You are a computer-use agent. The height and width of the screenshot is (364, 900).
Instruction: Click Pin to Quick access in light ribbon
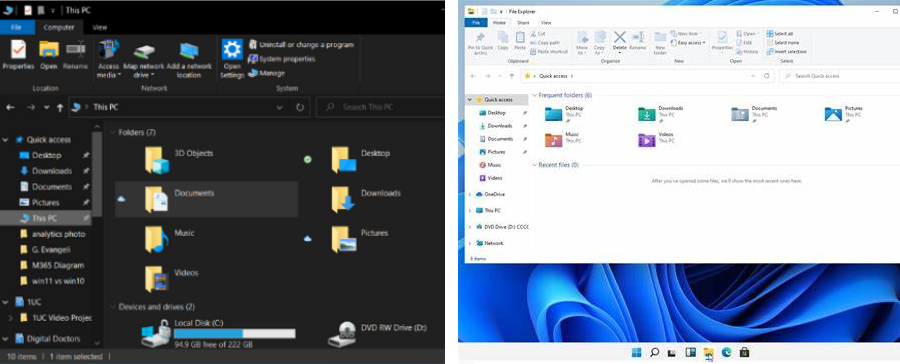point(480,43)
